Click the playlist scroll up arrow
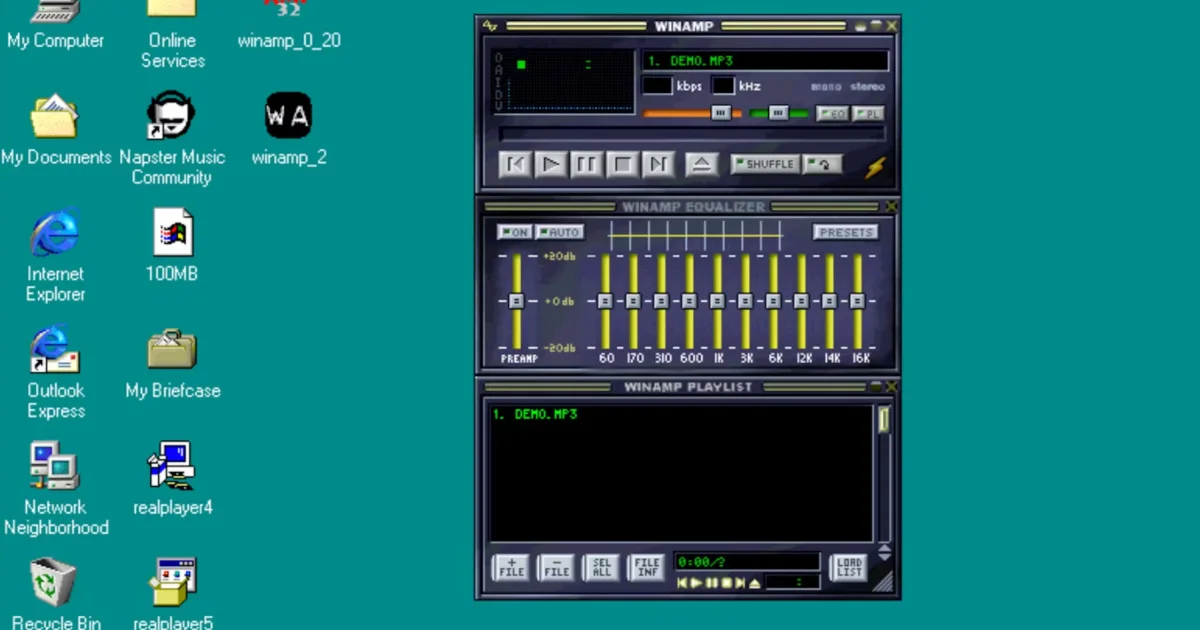 (x=884, y=547)
